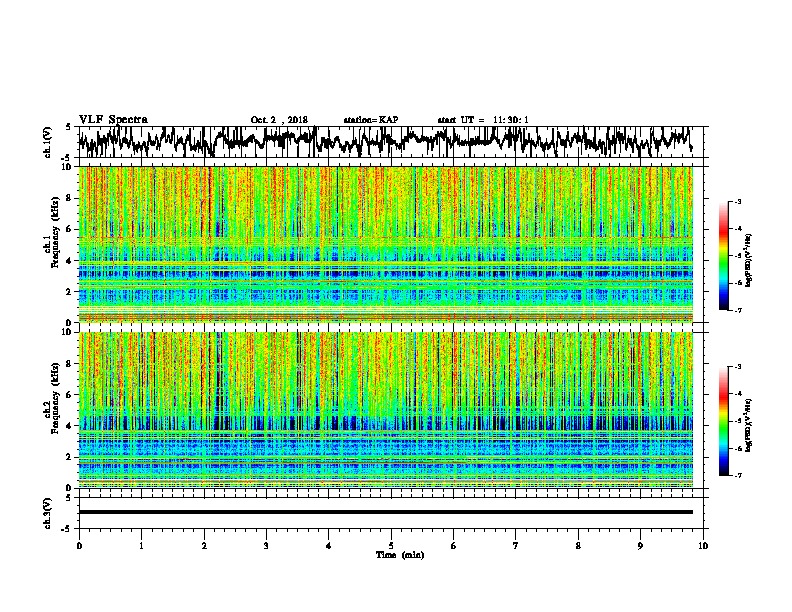This screenshot has height=612, width=792.
Task: Click the '-3' value on ch.1 colorbar
Action: [x=736, y=202]
